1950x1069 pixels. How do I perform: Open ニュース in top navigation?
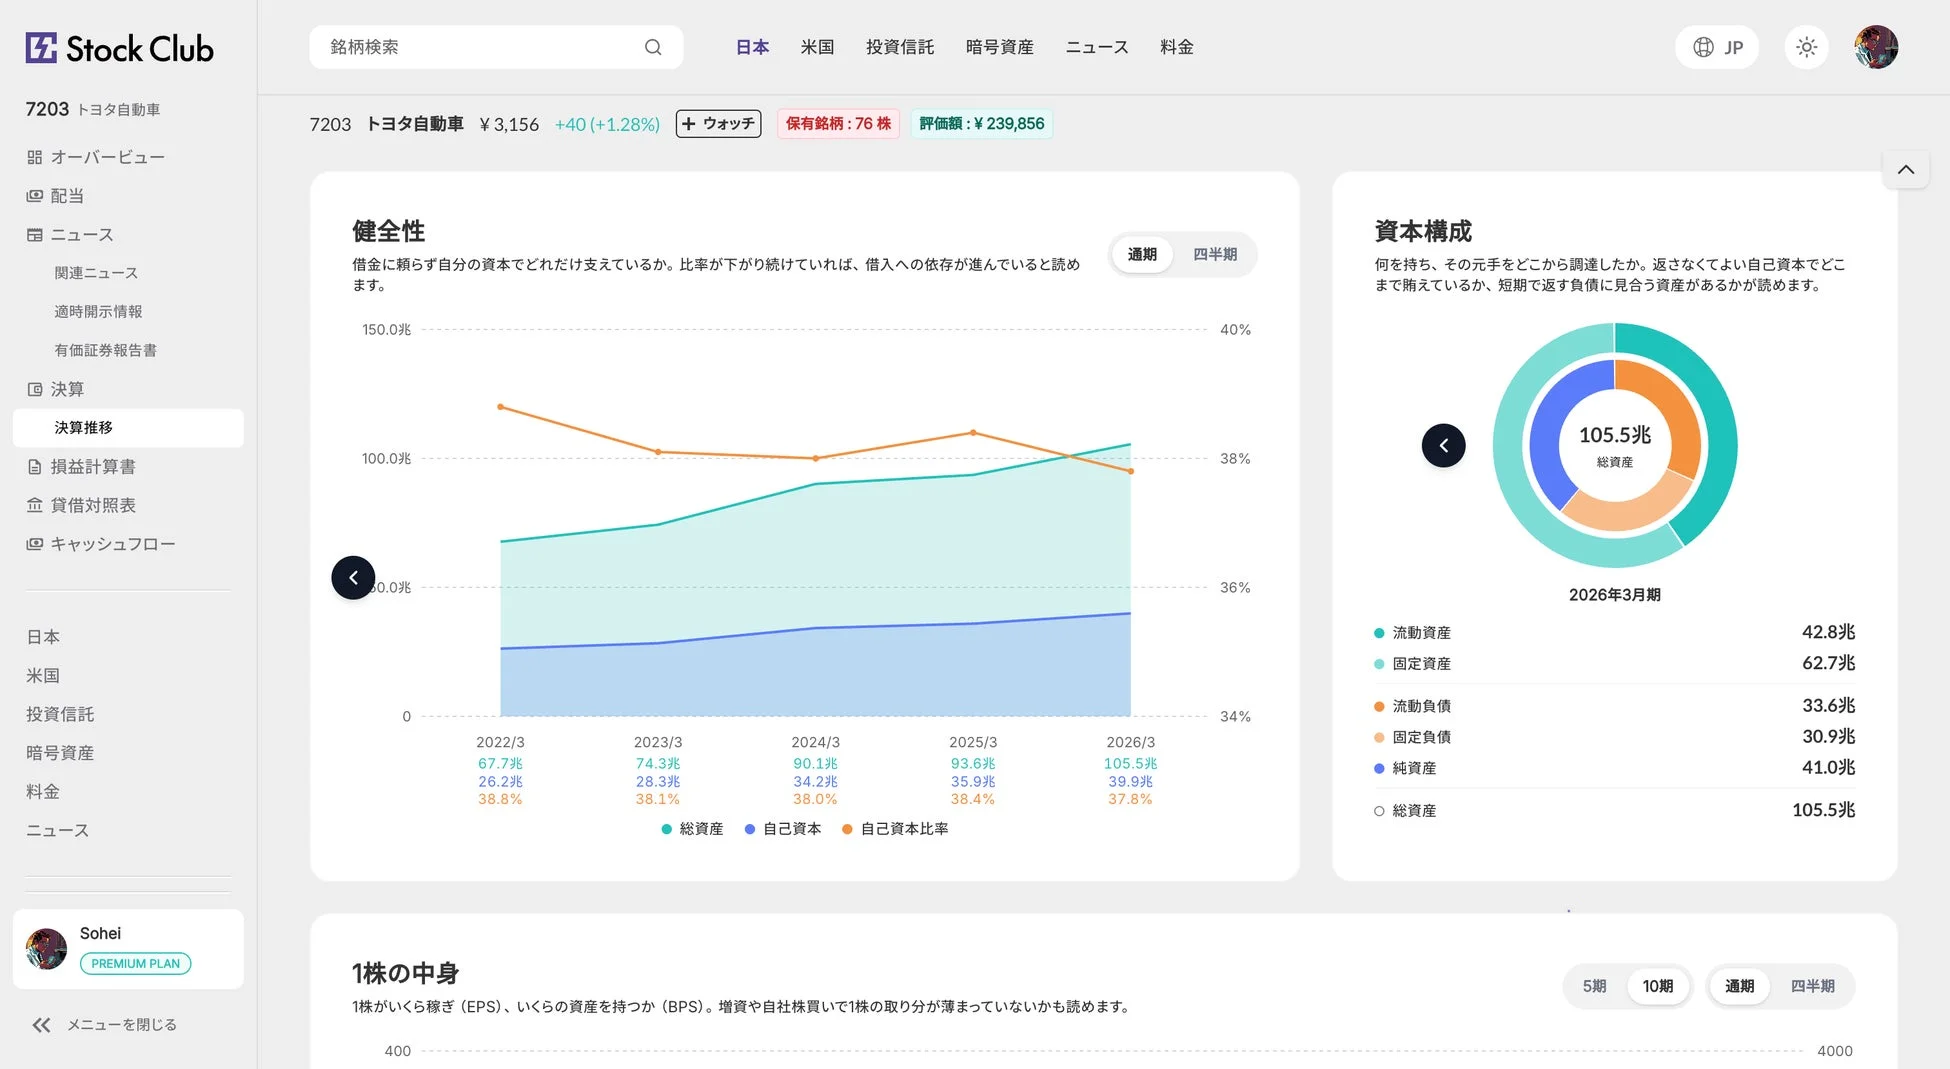pos(1097,47)
